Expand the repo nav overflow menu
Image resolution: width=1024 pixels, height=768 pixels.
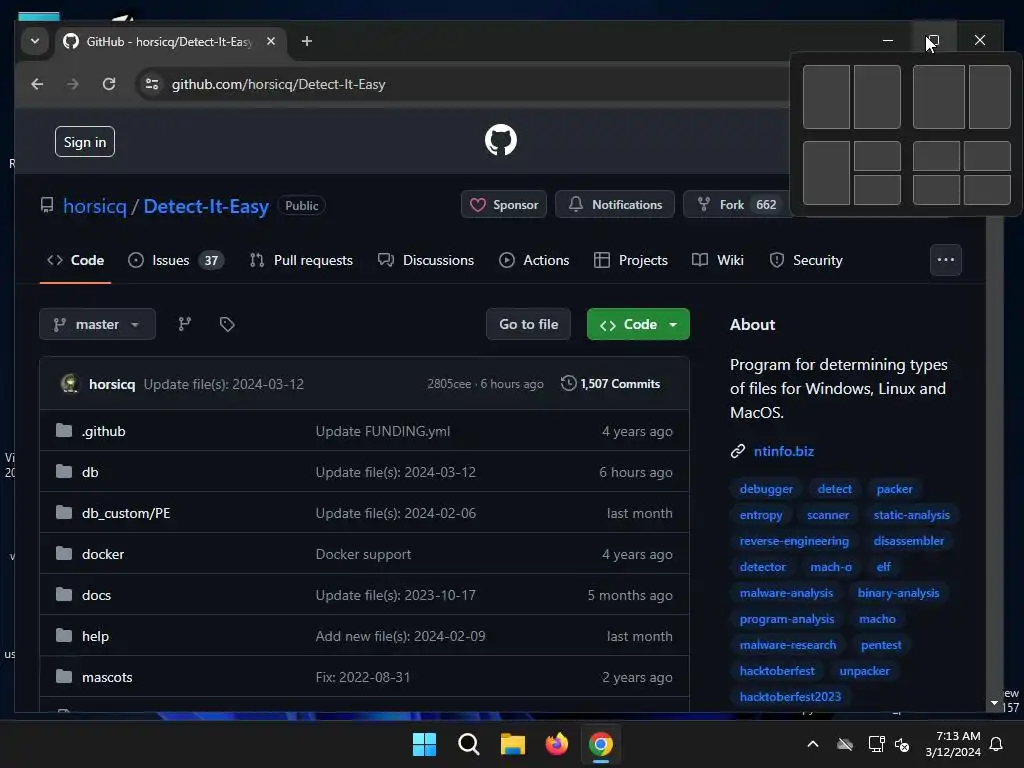tap(946, 260)
